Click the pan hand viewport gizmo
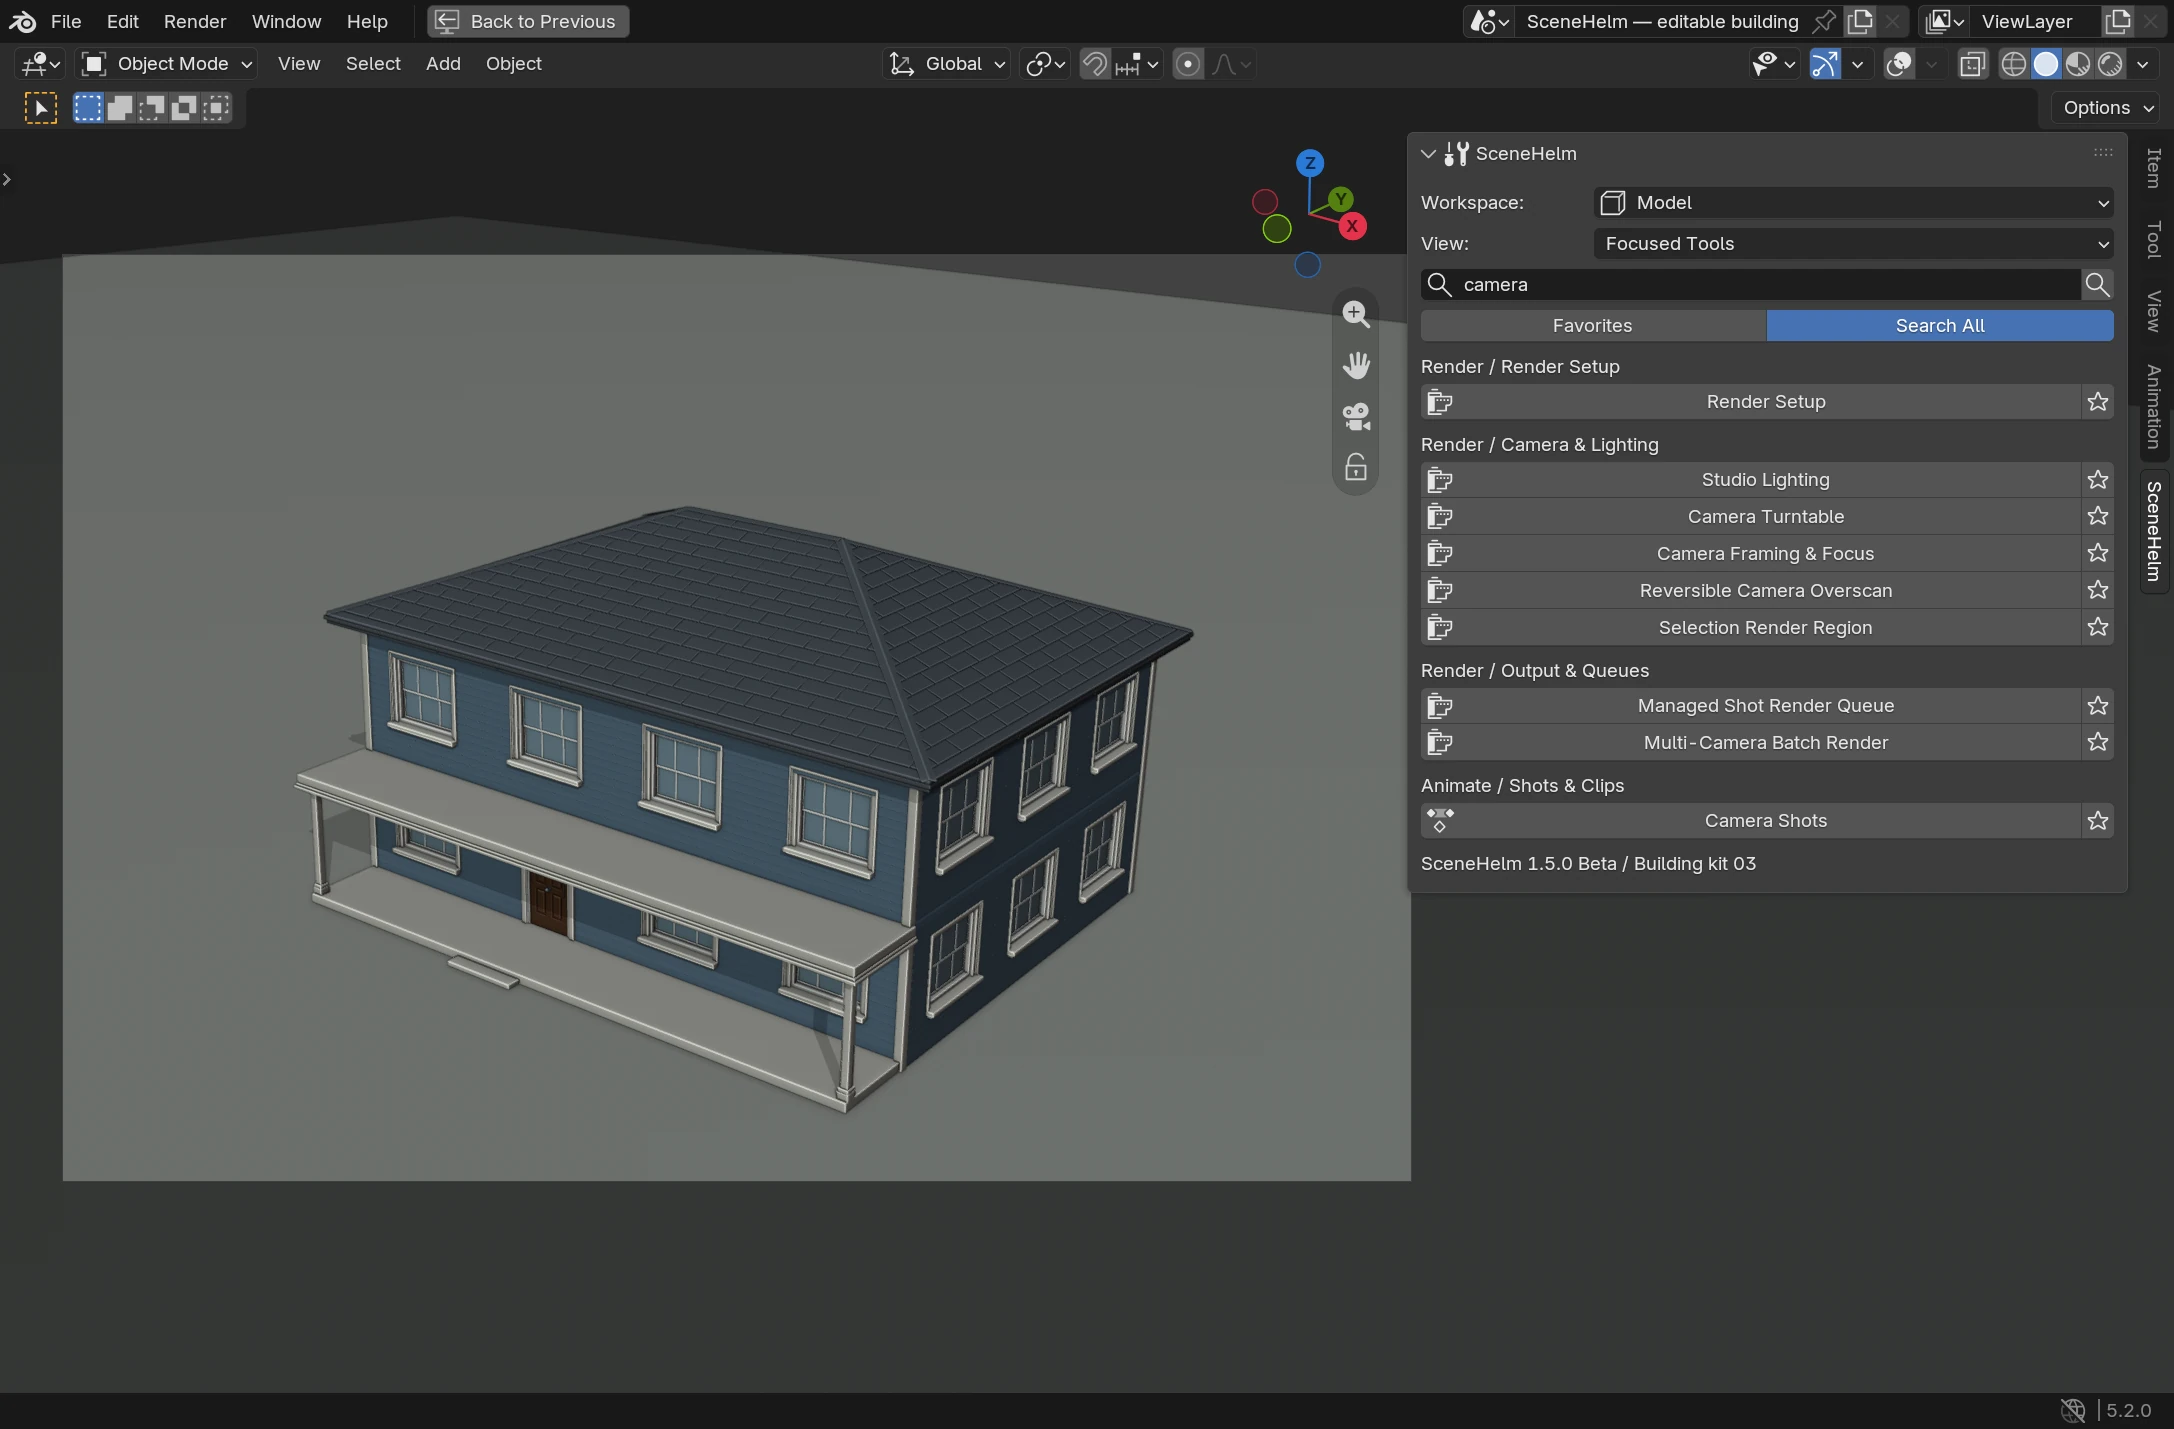The image size is (2174, 1429). tap(1356, 365)
